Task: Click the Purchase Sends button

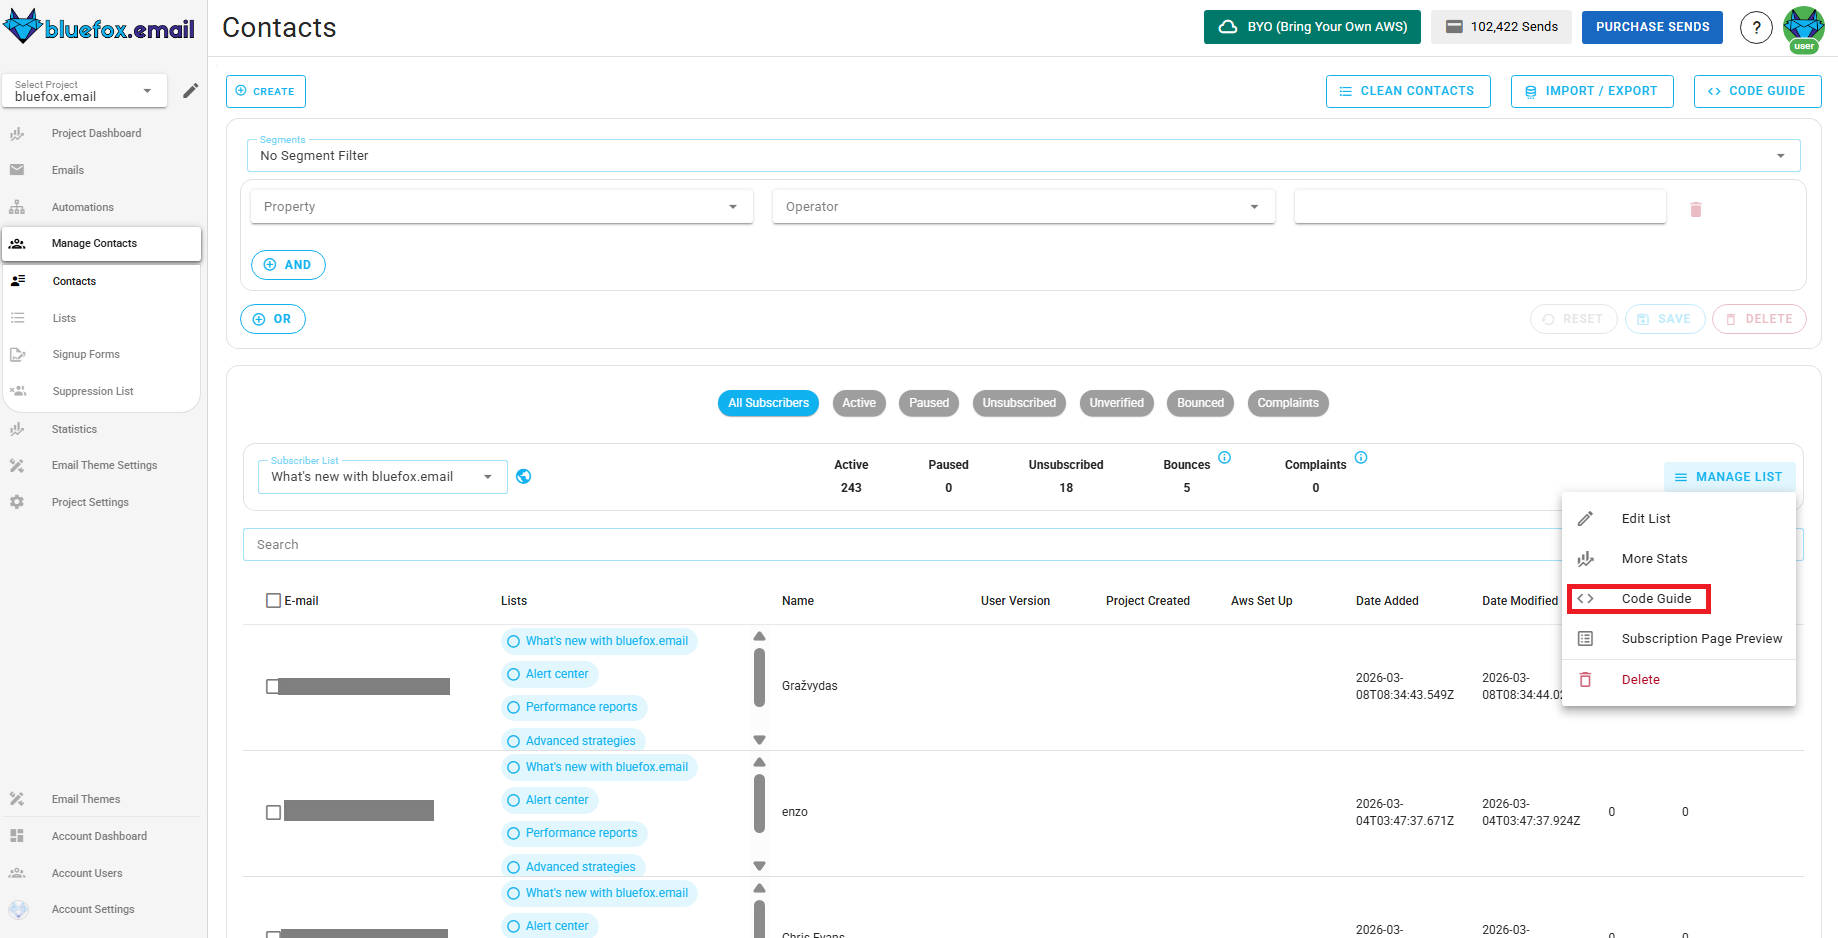Action: (x=1651, y=27)
